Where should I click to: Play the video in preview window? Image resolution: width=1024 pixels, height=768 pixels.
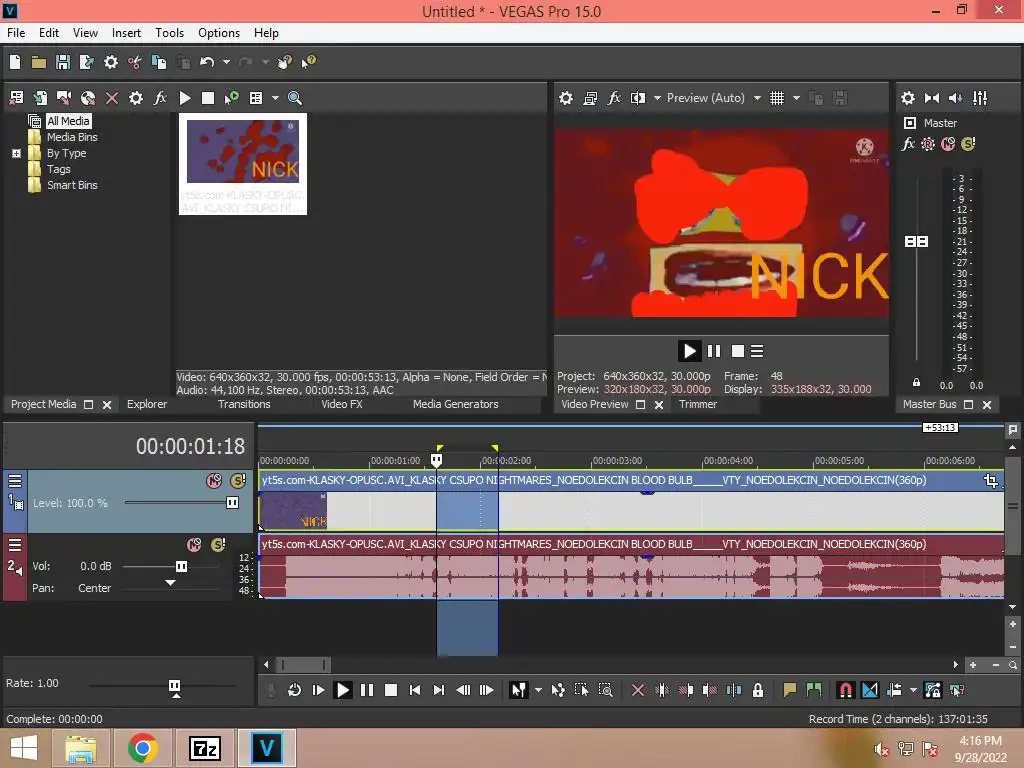689,351
